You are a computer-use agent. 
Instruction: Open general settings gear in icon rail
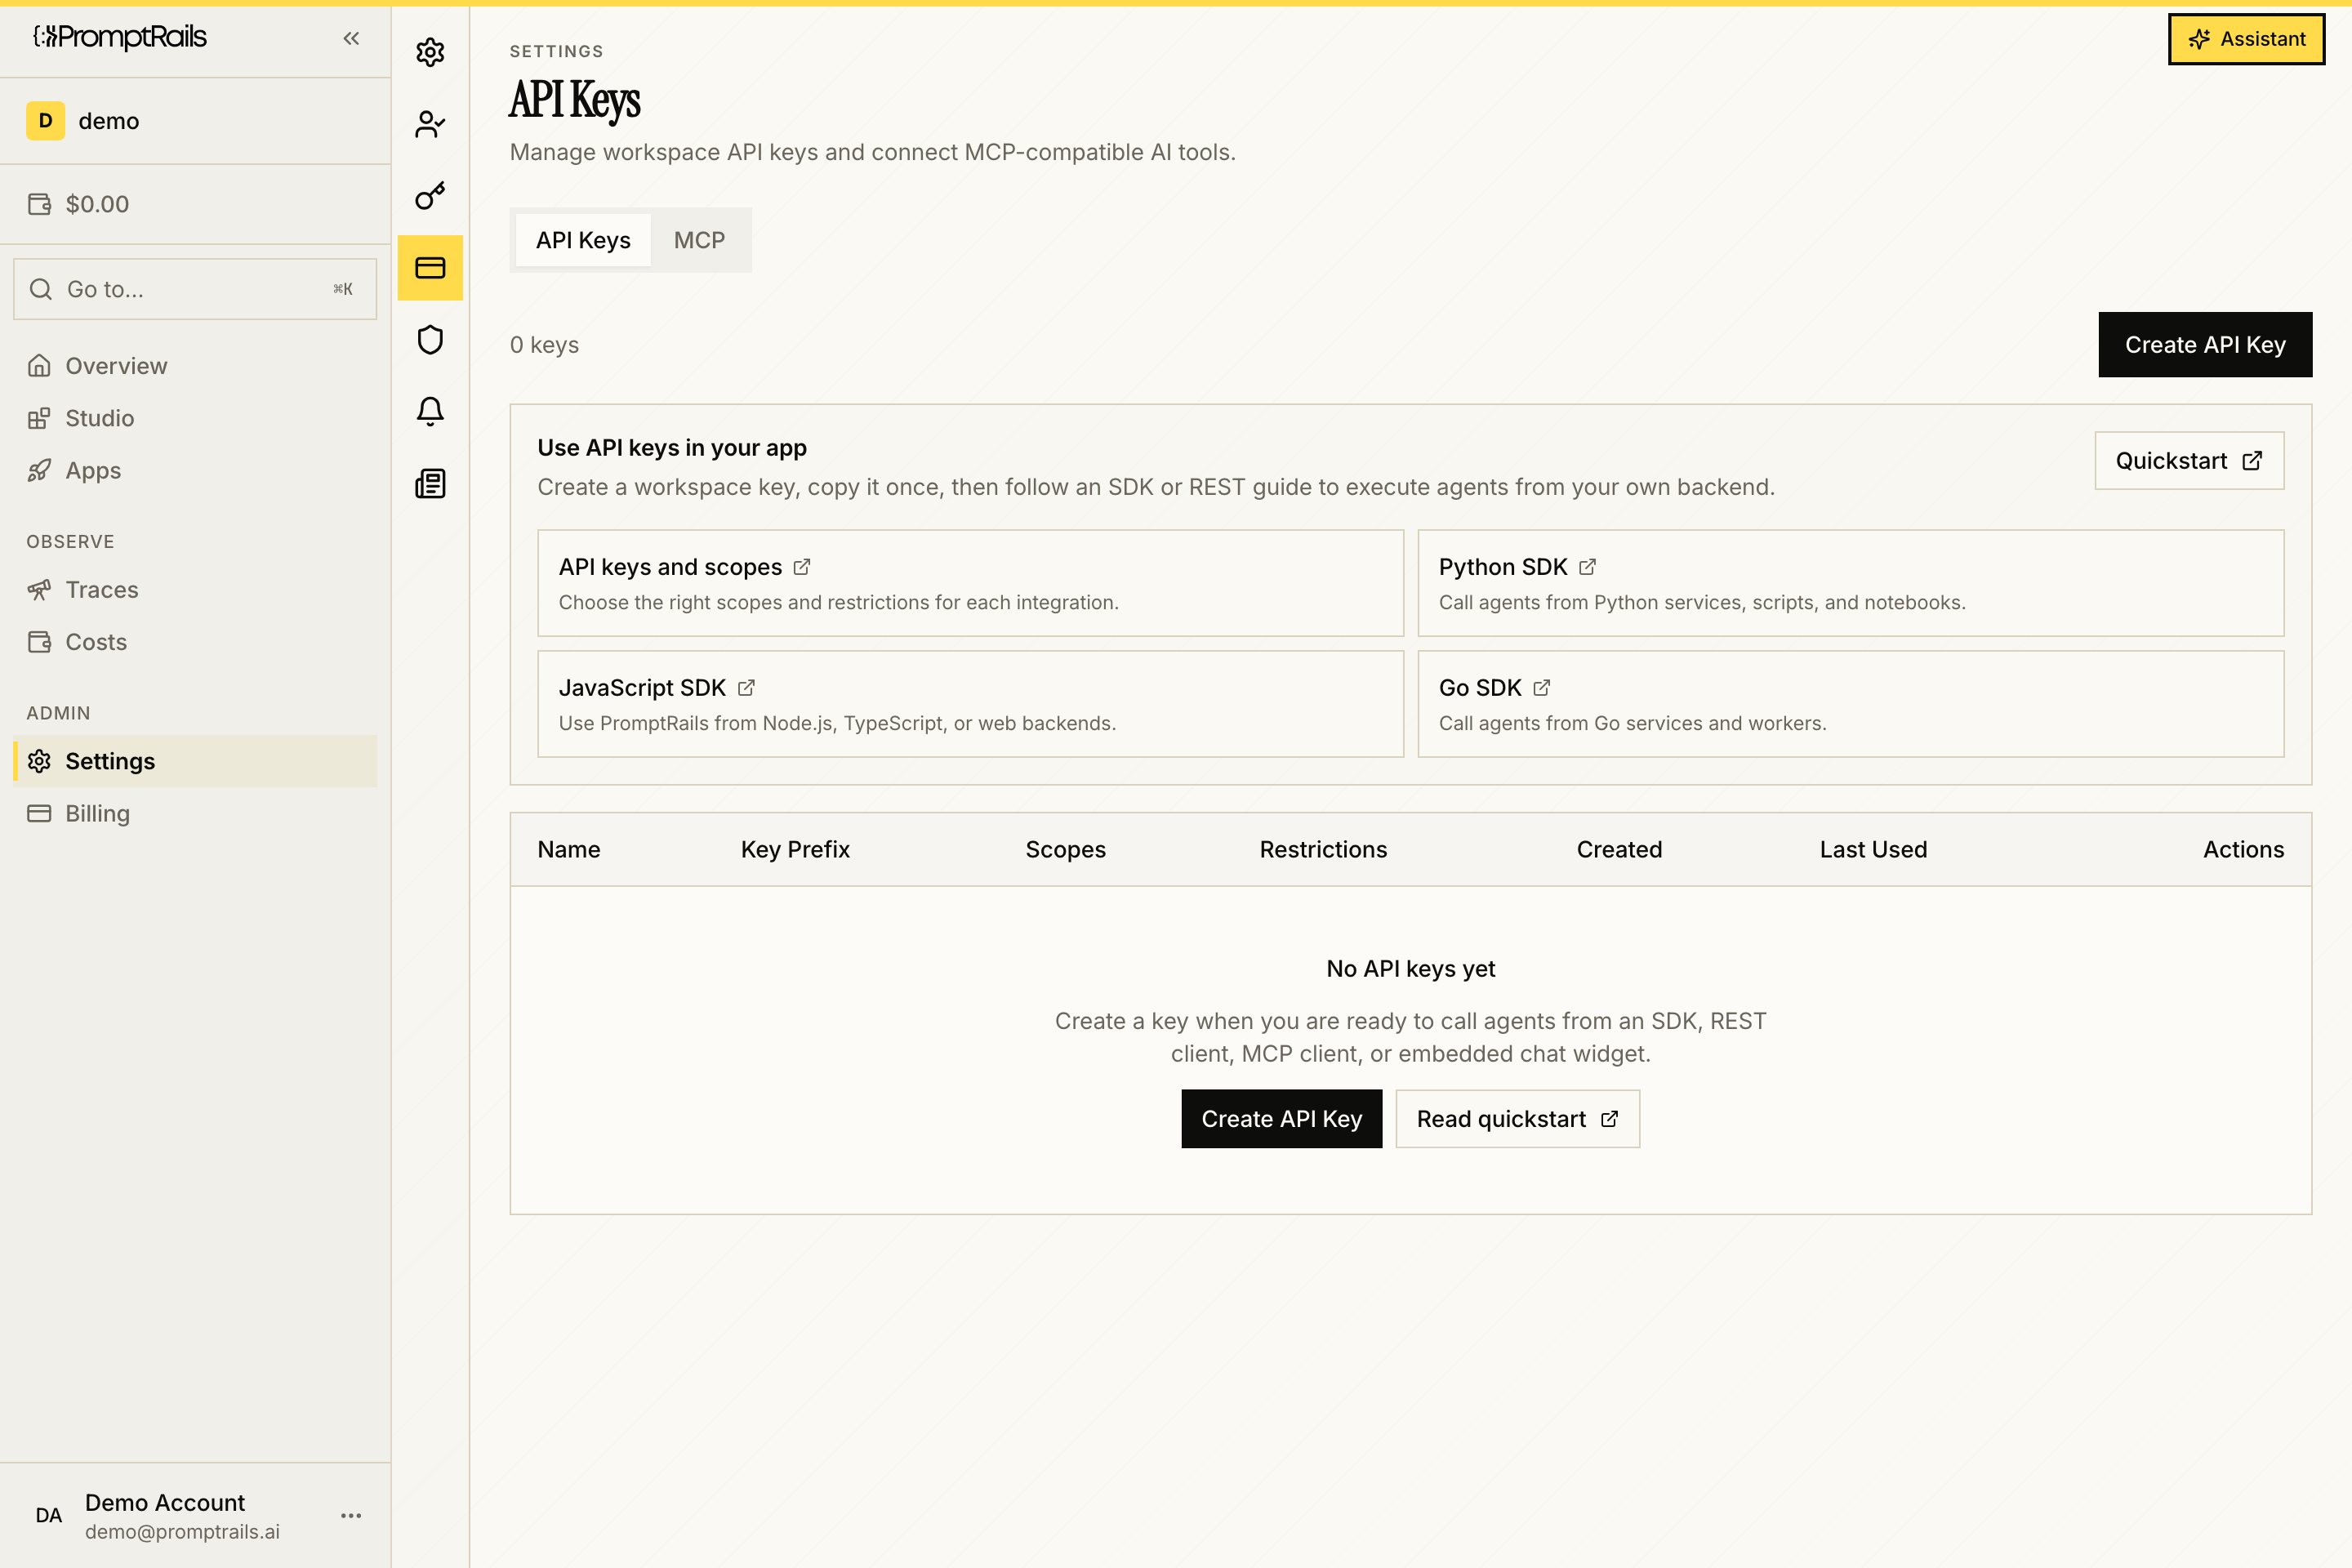pos(430,52)
